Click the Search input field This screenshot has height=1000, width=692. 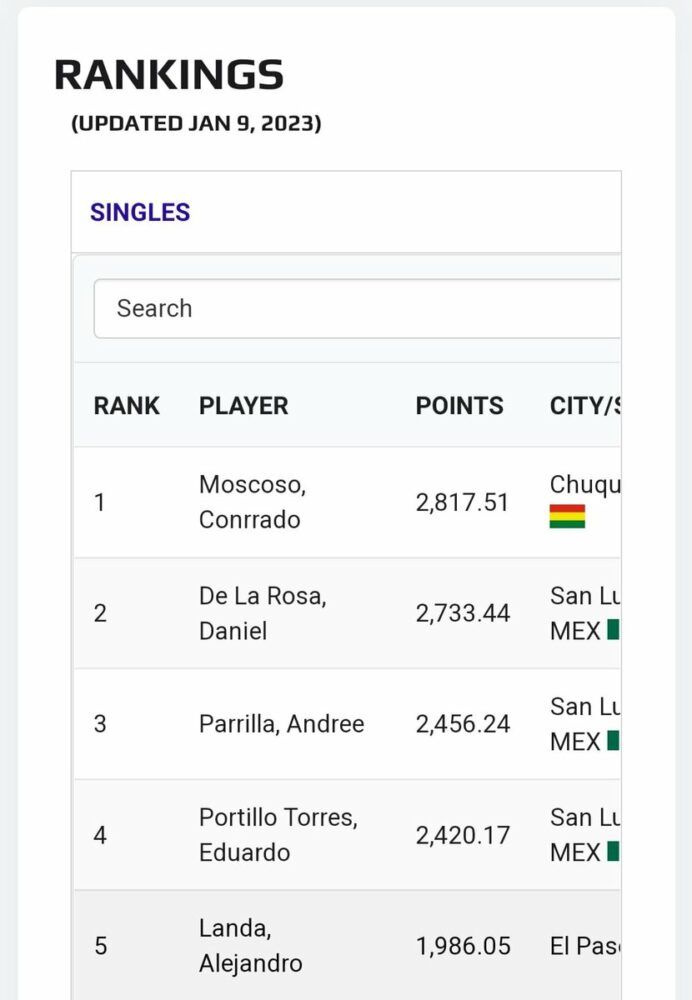[357, 308]
